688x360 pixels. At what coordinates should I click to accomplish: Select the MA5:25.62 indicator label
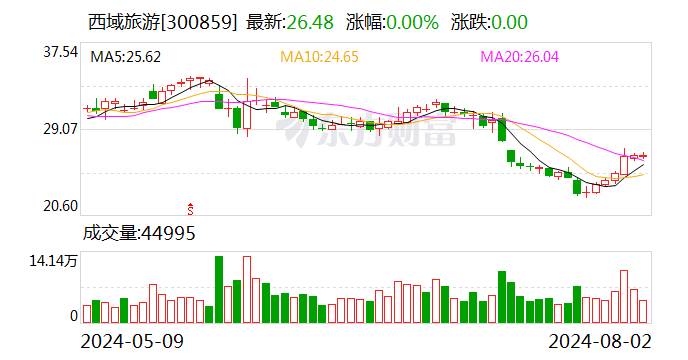(125, 57)
